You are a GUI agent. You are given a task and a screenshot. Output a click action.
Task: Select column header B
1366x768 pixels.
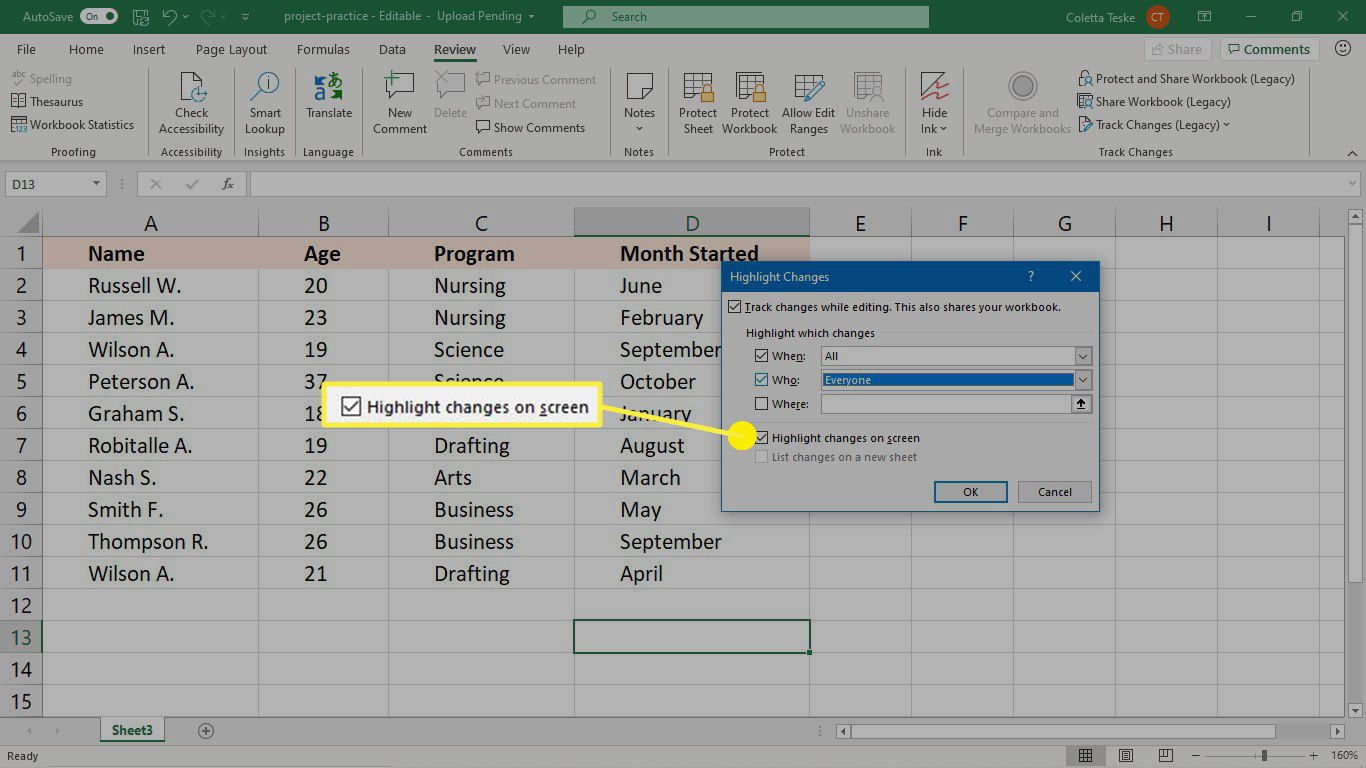(x=323, y=223)
